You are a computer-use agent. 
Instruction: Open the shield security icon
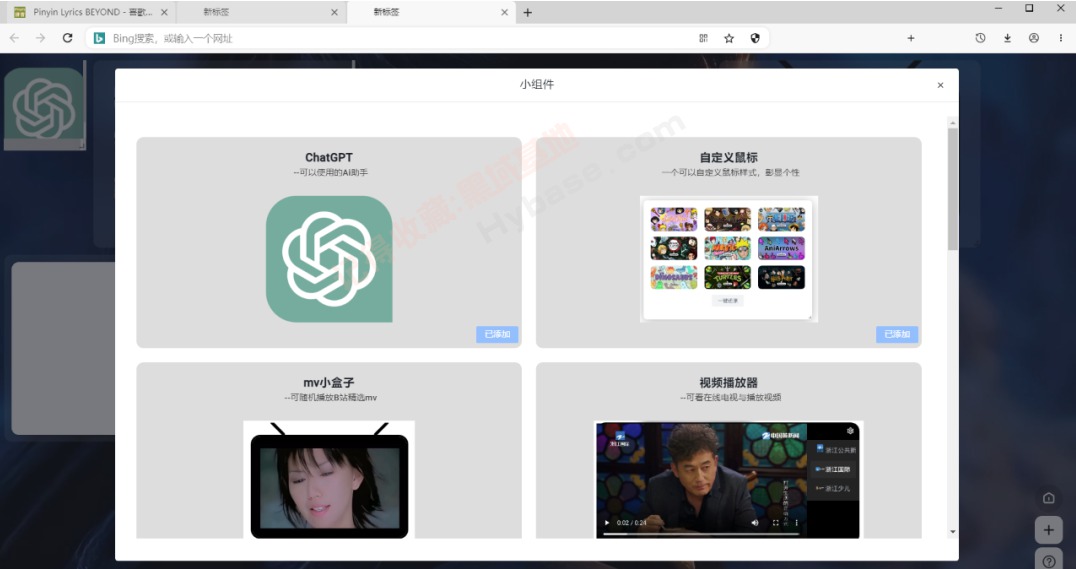click(x=755, y=38)
